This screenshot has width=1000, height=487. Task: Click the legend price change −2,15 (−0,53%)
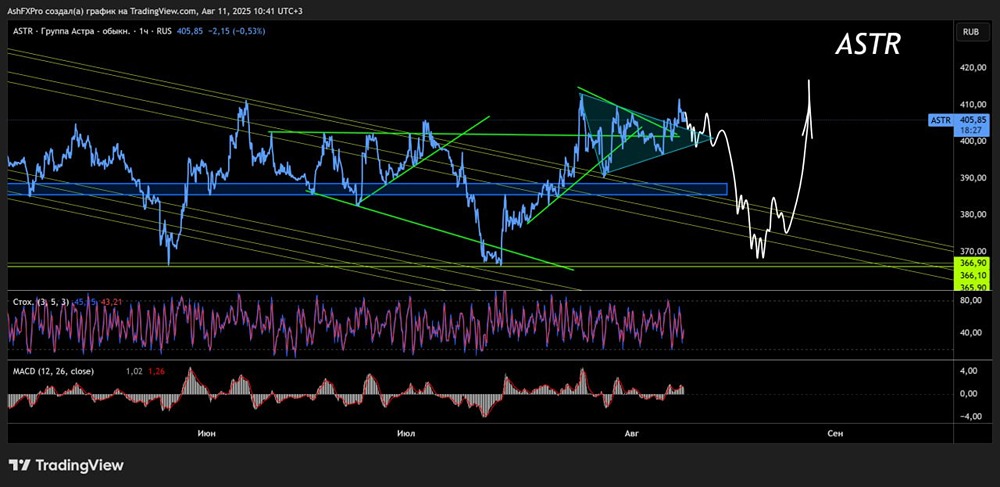coord(237,31)
